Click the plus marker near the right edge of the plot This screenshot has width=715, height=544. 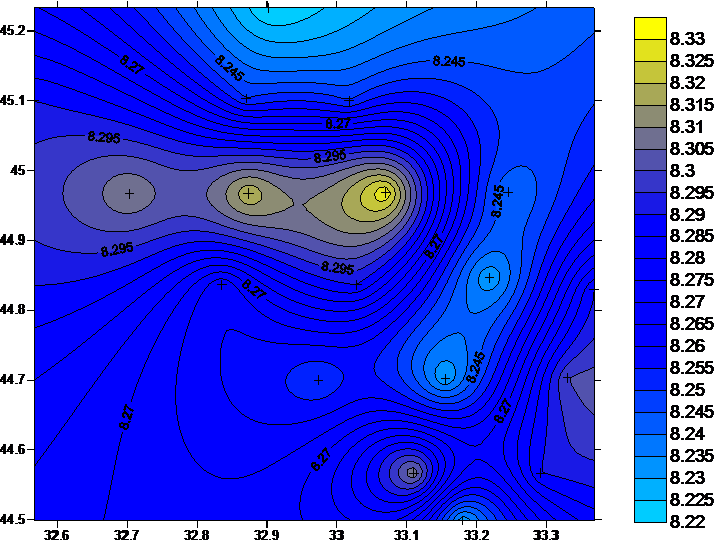(x=567, y=378)
